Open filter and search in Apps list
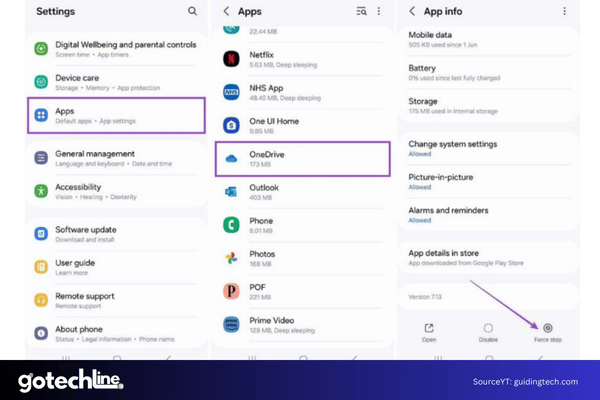The width and height of the screenshot is (600, 400). click(x=361, y=11)
